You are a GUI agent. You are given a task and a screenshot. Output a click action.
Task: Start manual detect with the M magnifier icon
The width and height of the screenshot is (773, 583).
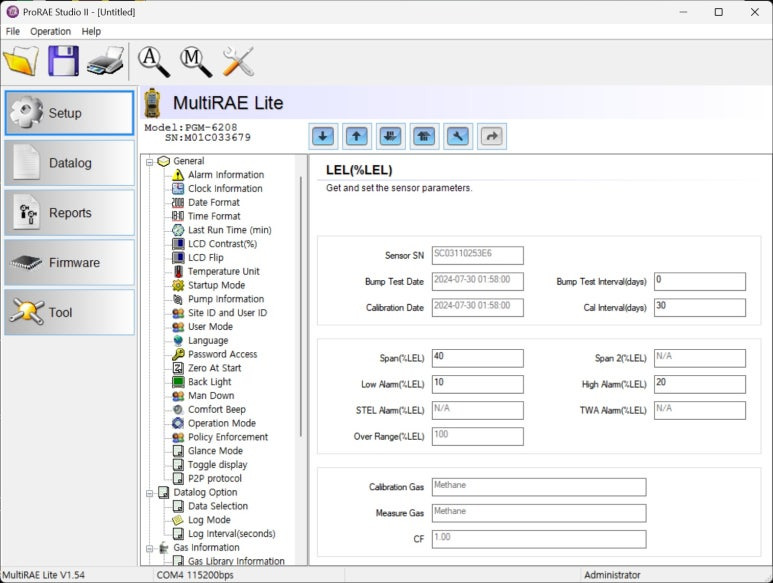click(x=196, y=62)
